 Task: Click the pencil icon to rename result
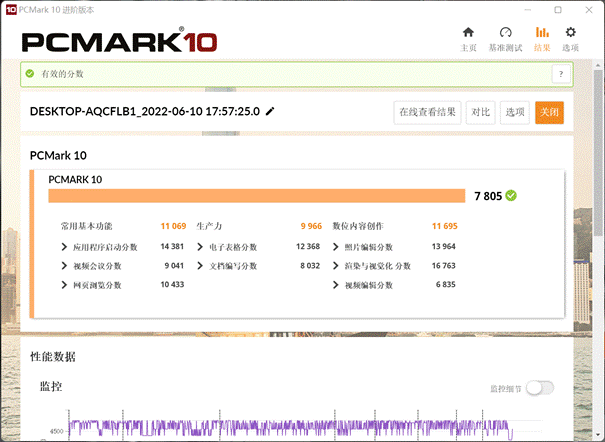[x=270, y=111]
